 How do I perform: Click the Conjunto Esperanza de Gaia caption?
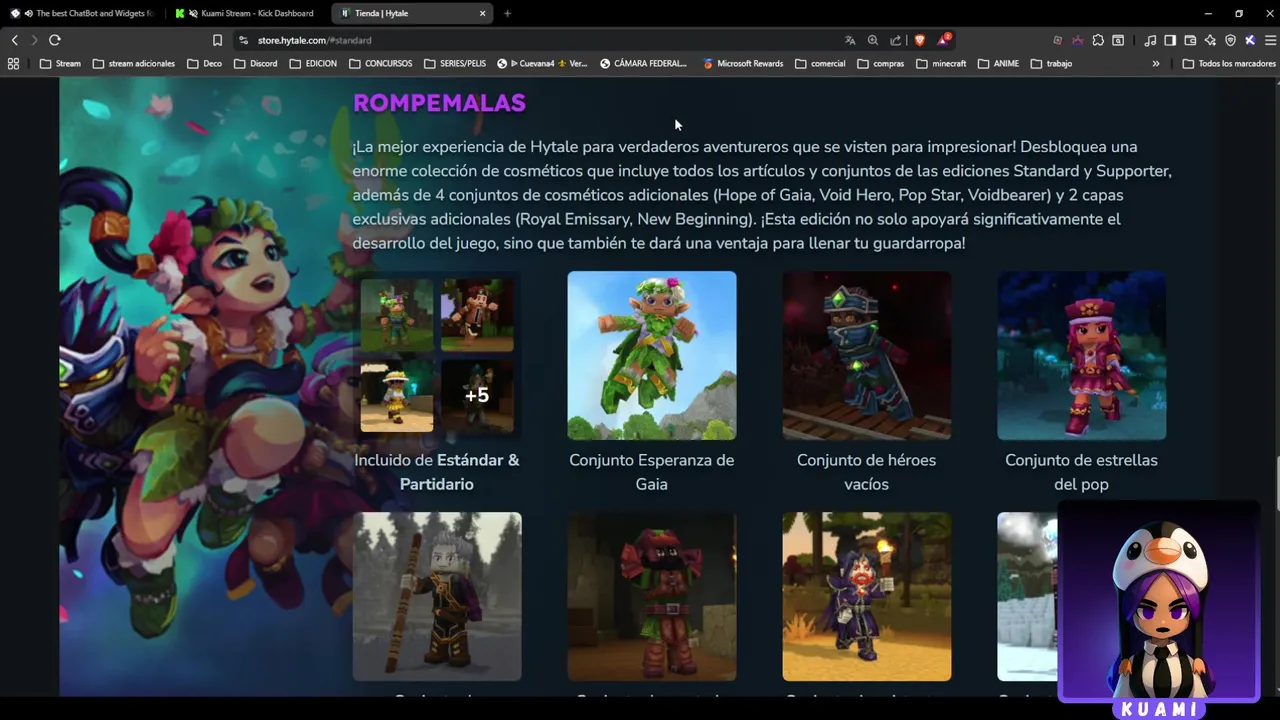pos(652,472)
